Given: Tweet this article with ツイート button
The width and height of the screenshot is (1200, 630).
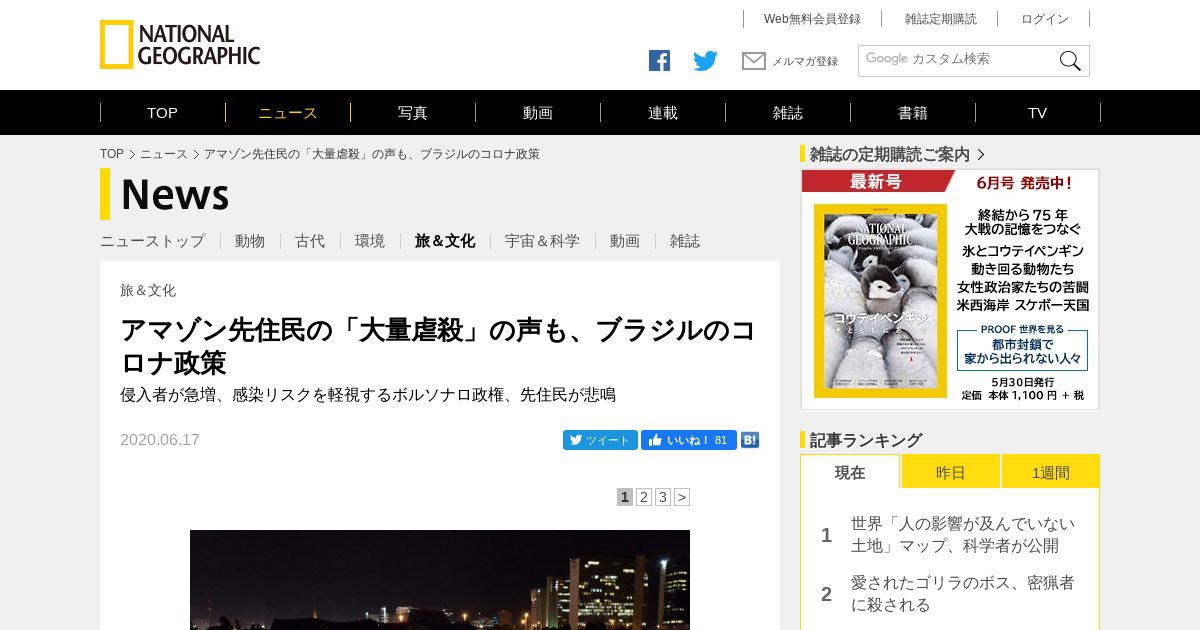Looking at the screenshot, I should point(600,440).
